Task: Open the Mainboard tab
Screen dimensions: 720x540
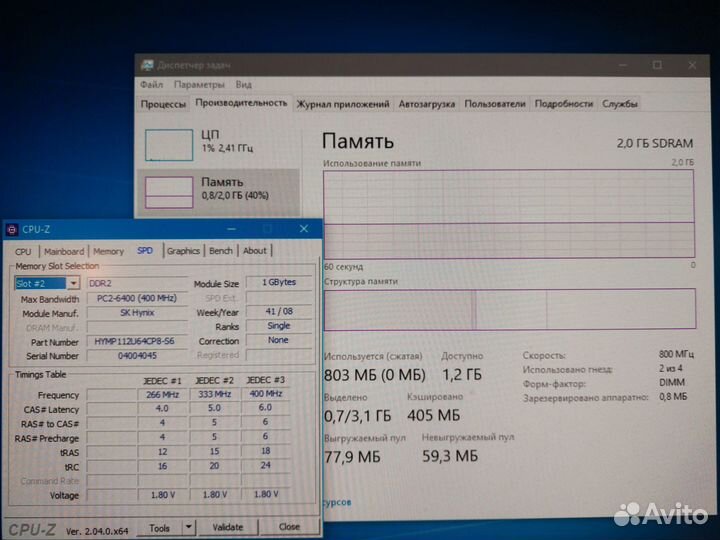Action: tap(63, 251)
